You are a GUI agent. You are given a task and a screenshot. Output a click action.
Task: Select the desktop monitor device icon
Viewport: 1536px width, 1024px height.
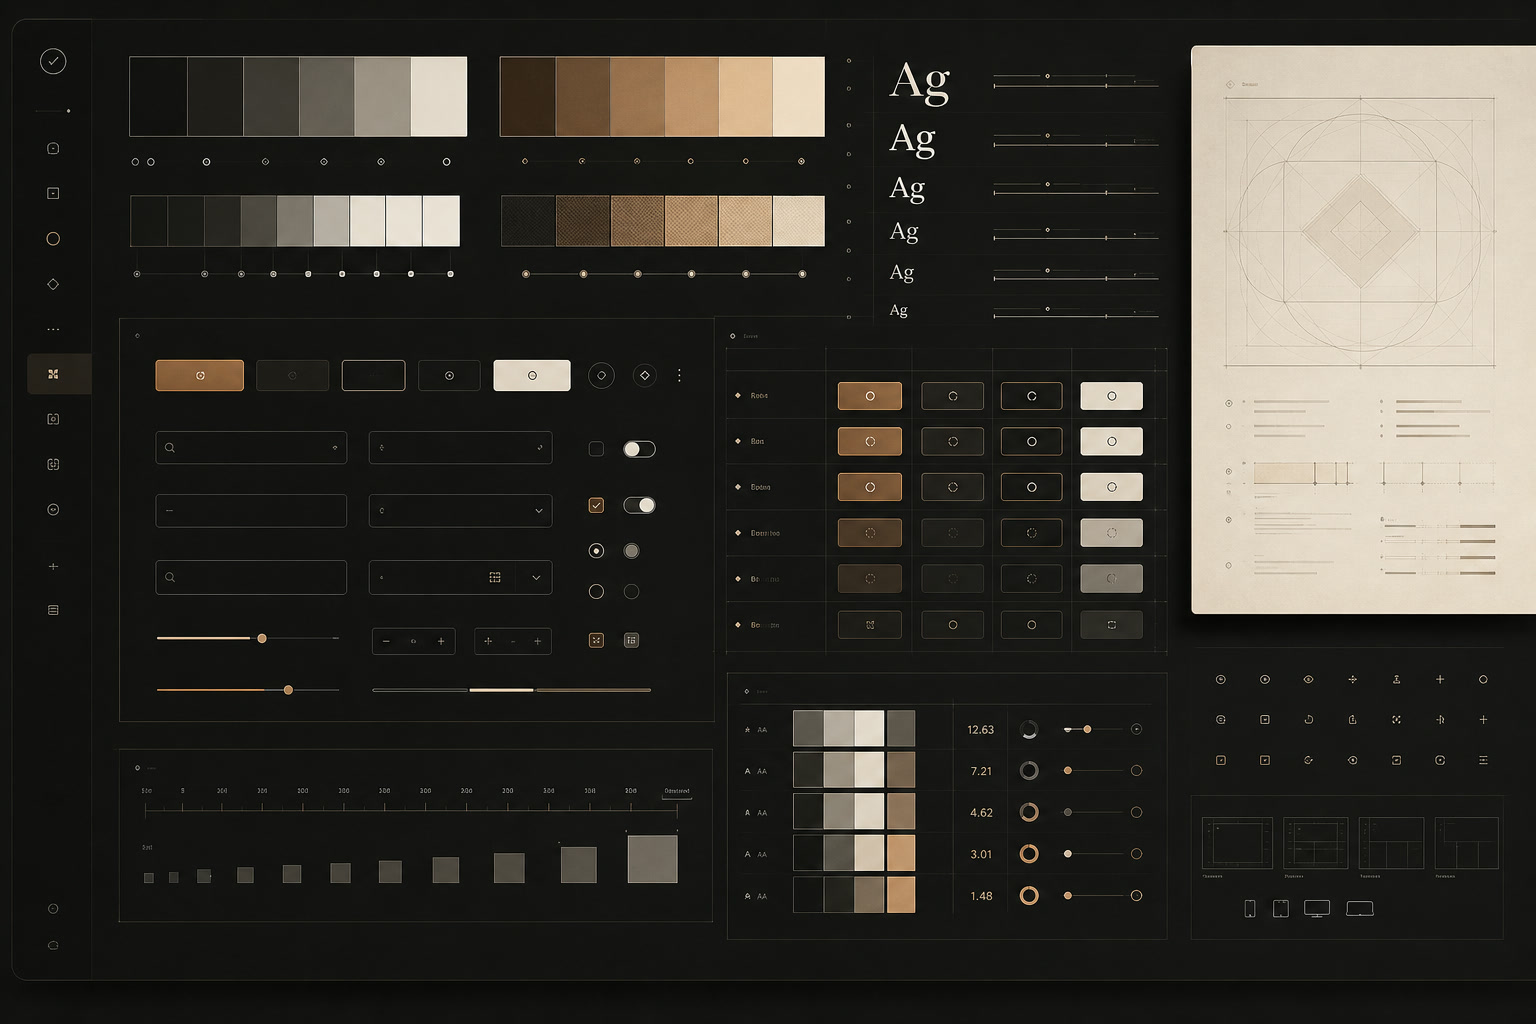pyautogui.click(x=1317, y=908)
